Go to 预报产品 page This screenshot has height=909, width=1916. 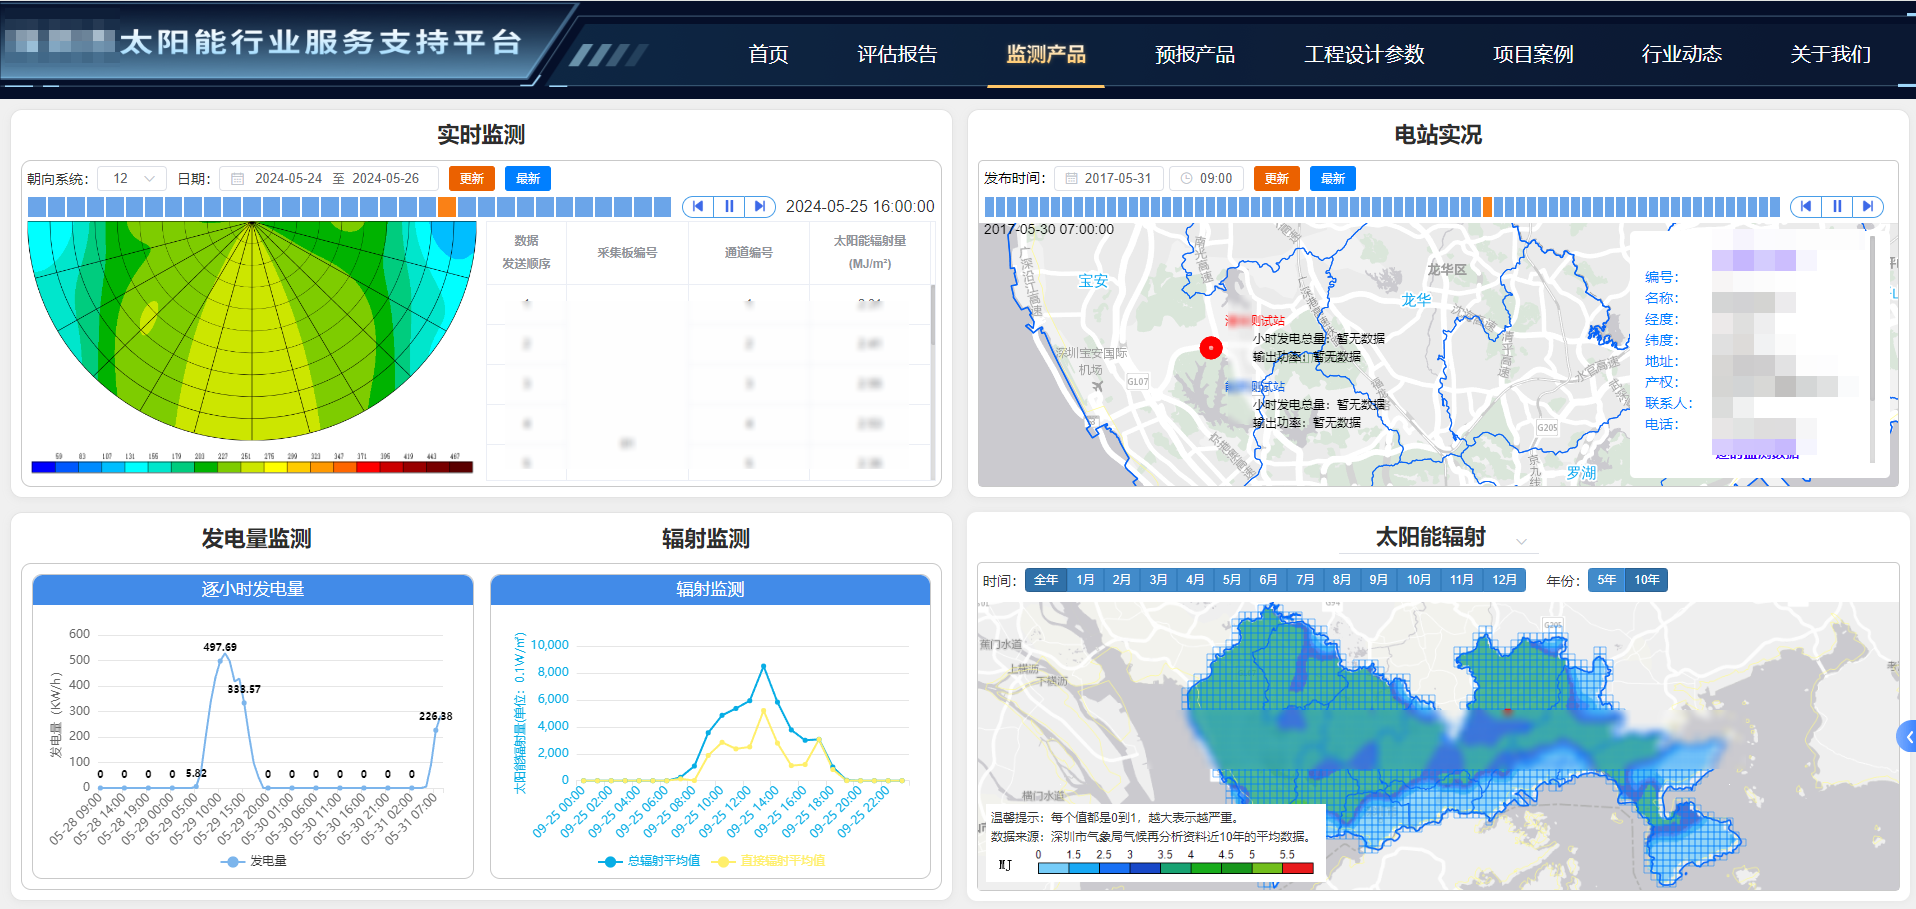pos(1195,54)
